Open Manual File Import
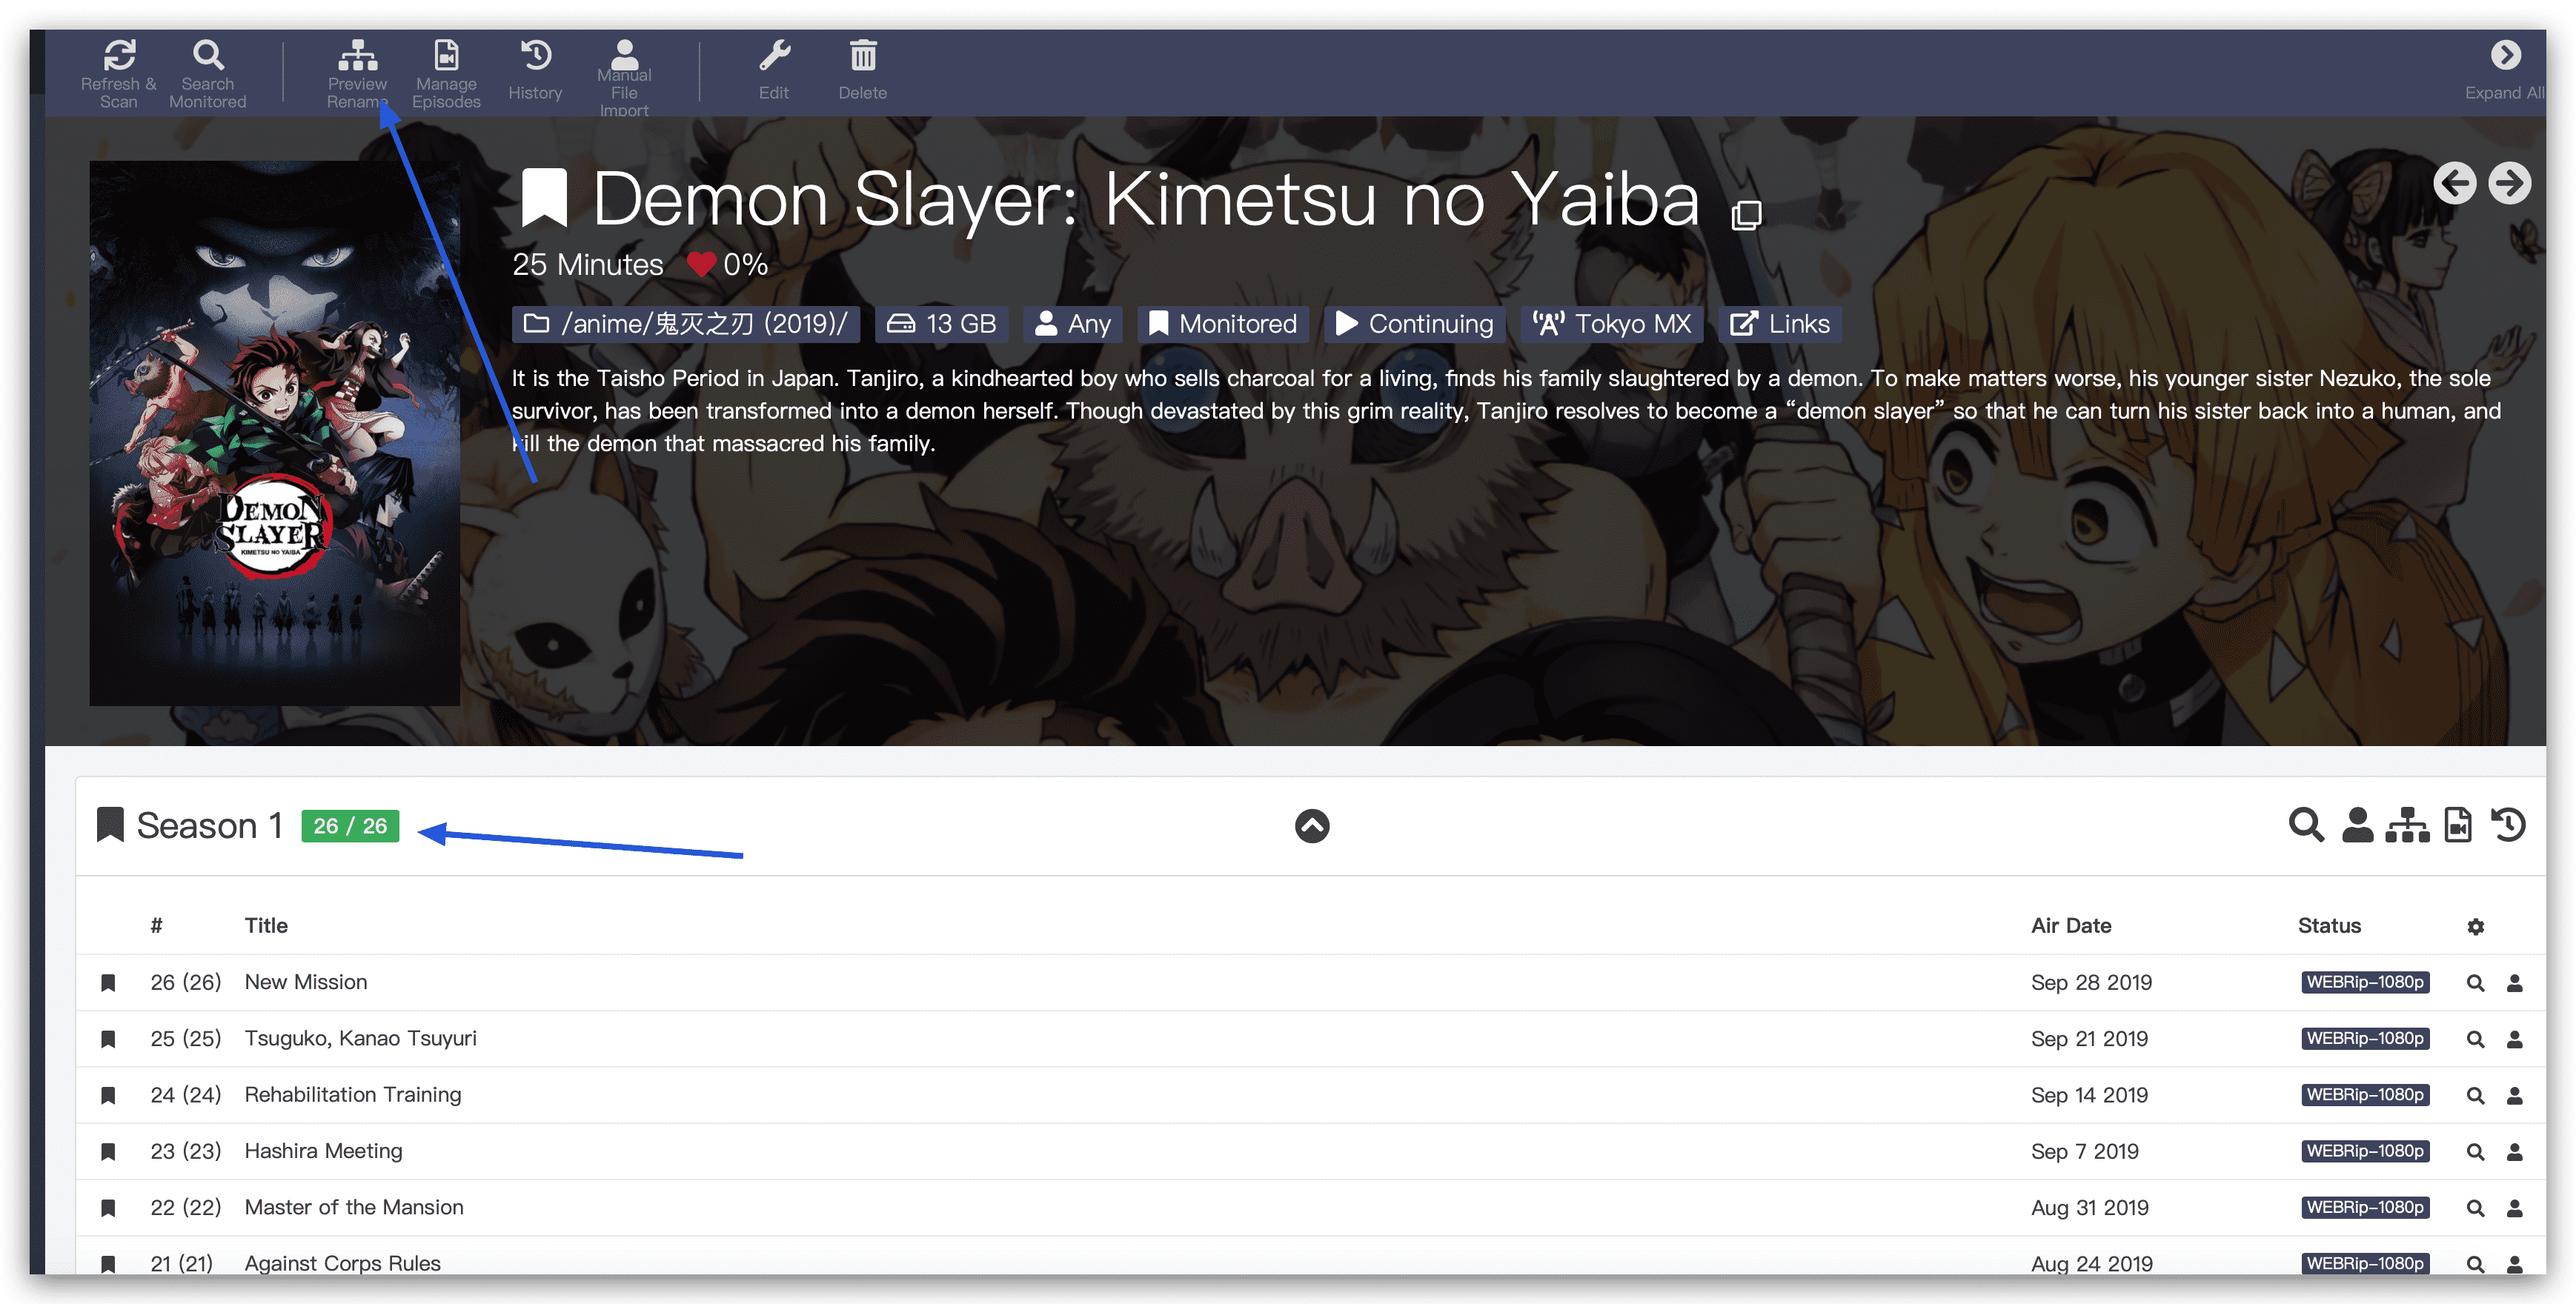The height and width of the screenshot is (1304, 2576). 624,77
